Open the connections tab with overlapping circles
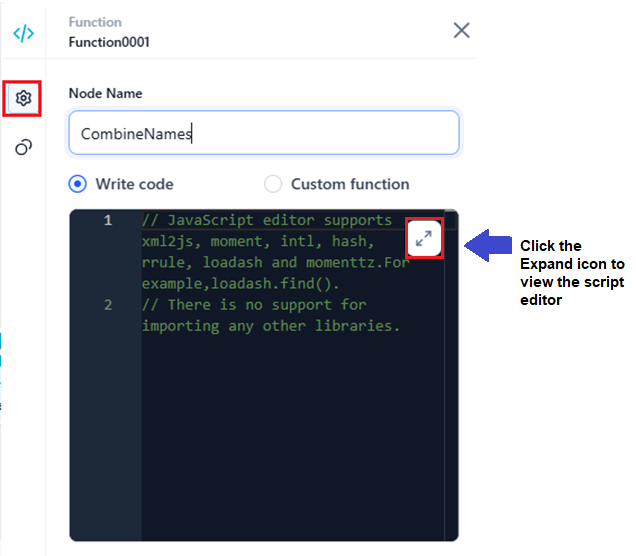This screenshot has width=636, height=556. click(23, 147)
